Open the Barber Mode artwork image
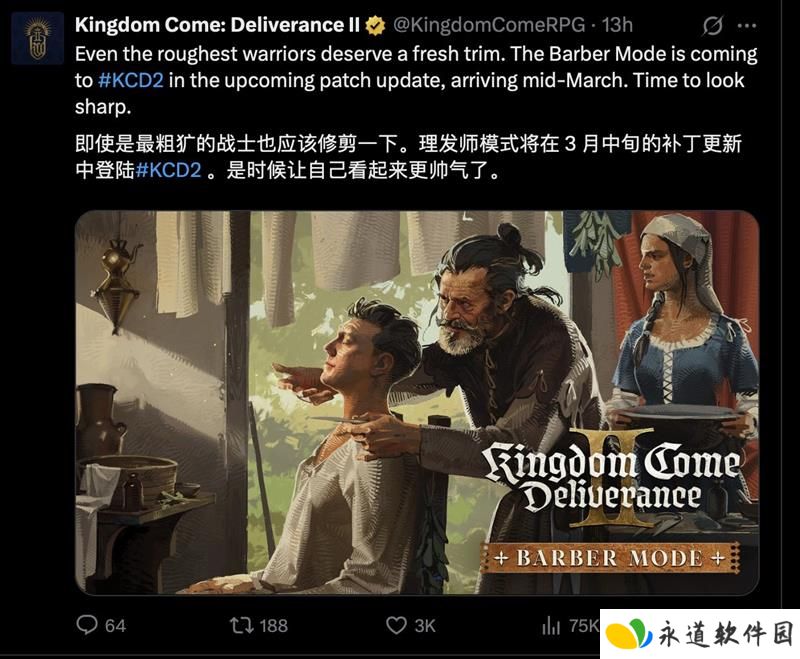This screenshot has width=800, height=659. [x=417, y=402]
